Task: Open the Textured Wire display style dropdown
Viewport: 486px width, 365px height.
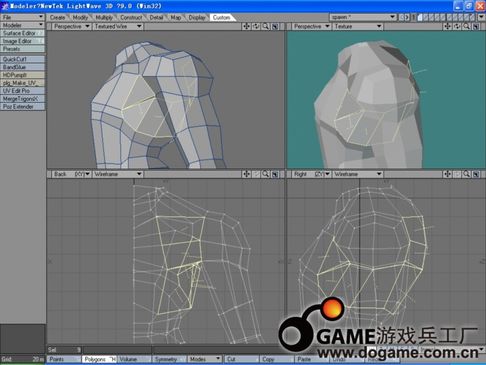Action: coord(118,26)
